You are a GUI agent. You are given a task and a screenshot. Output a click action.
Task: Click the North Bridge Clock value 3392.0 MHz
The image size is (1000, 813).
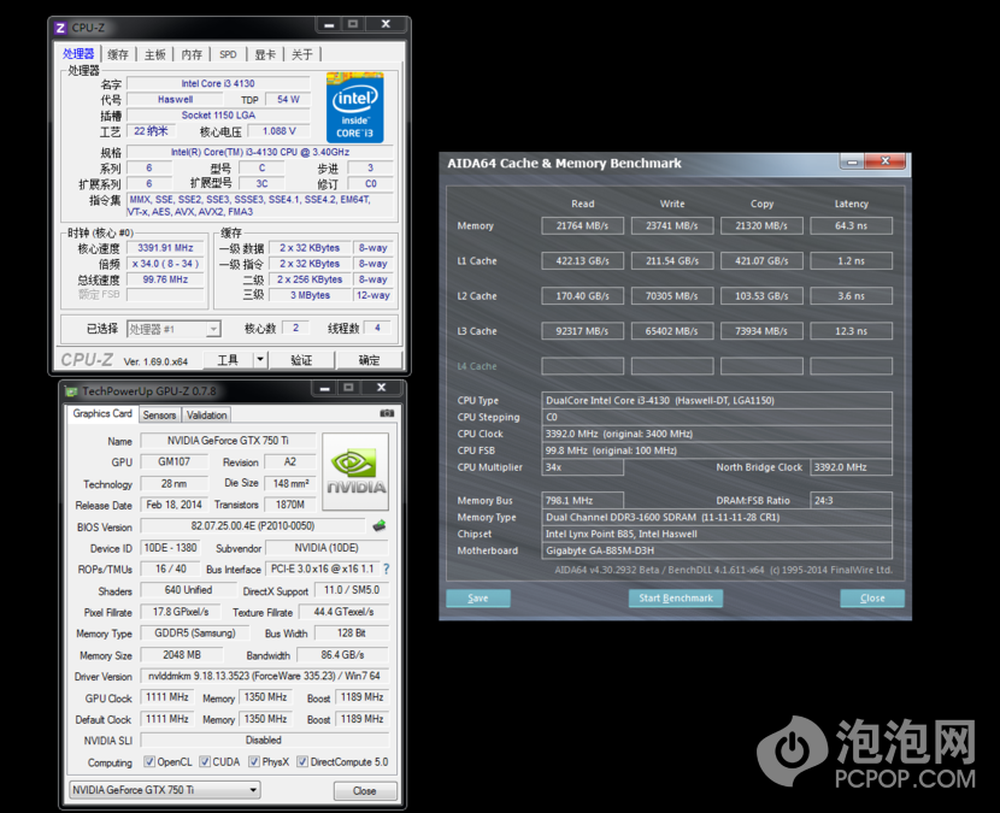[x=851, y=467]
